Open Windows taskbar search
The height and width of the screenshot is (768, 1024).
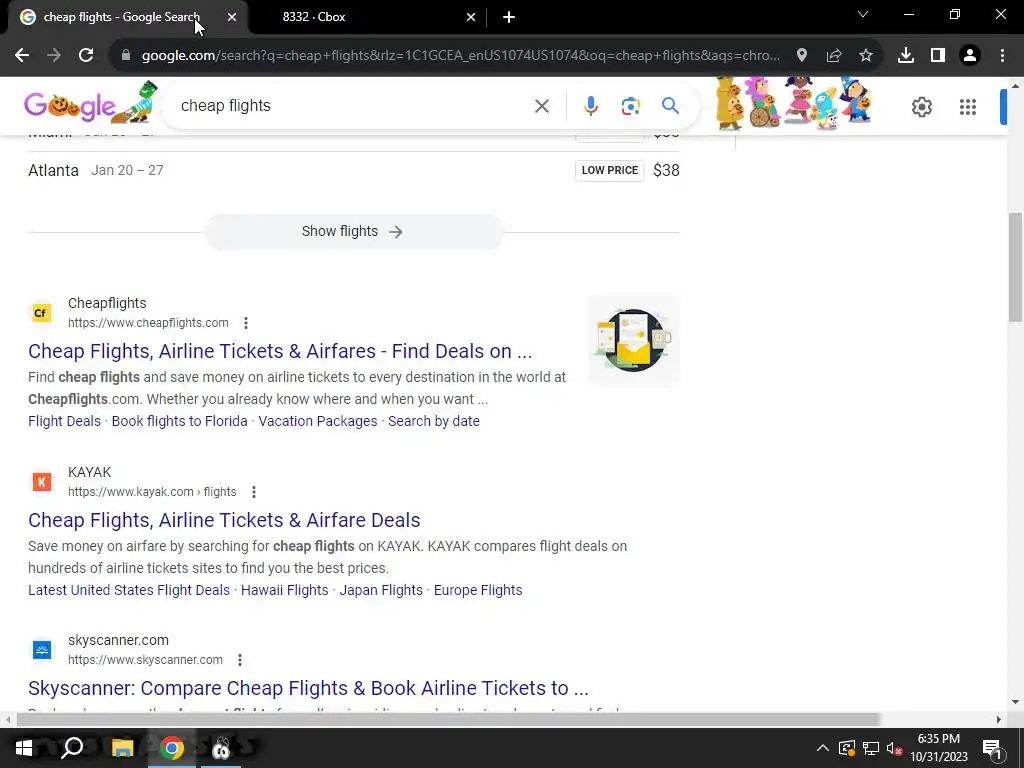[72, 748]
